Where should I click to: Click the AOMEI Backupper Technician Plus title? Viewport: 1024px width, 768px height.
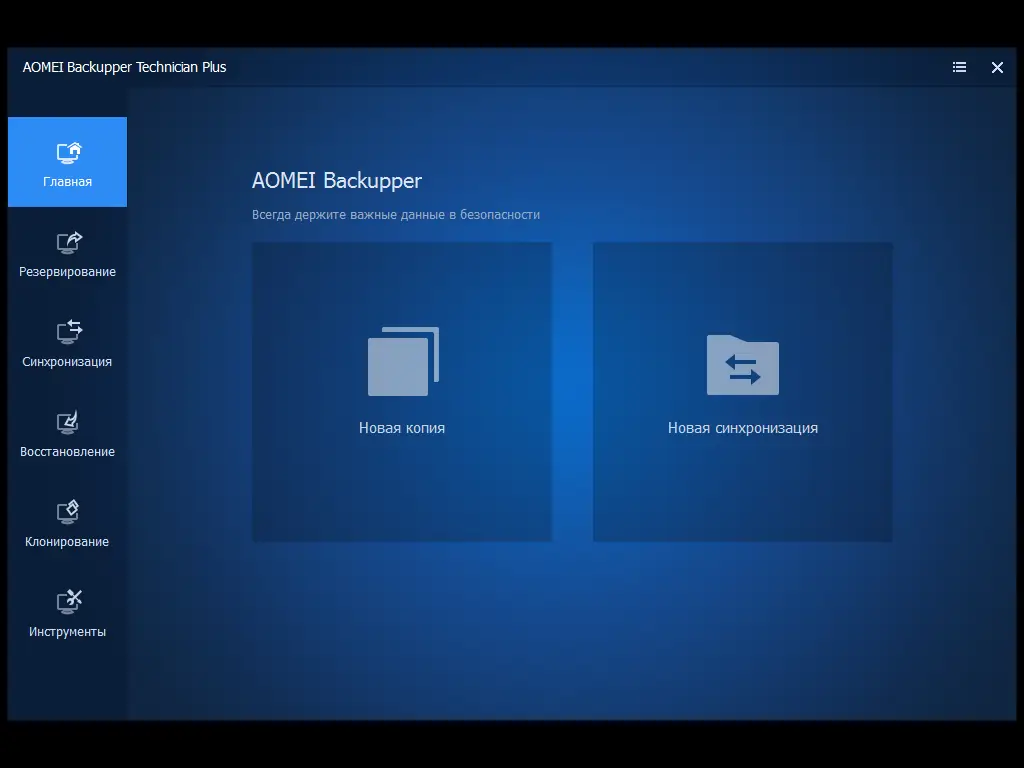(x=124, y=67)
